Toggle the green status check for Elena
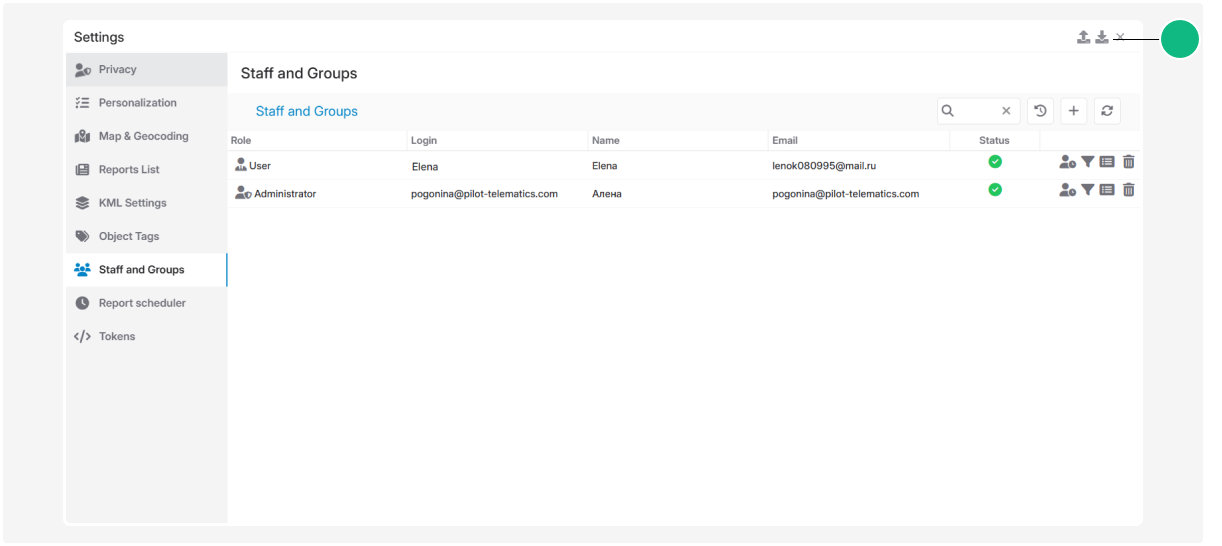 (995, 162)
